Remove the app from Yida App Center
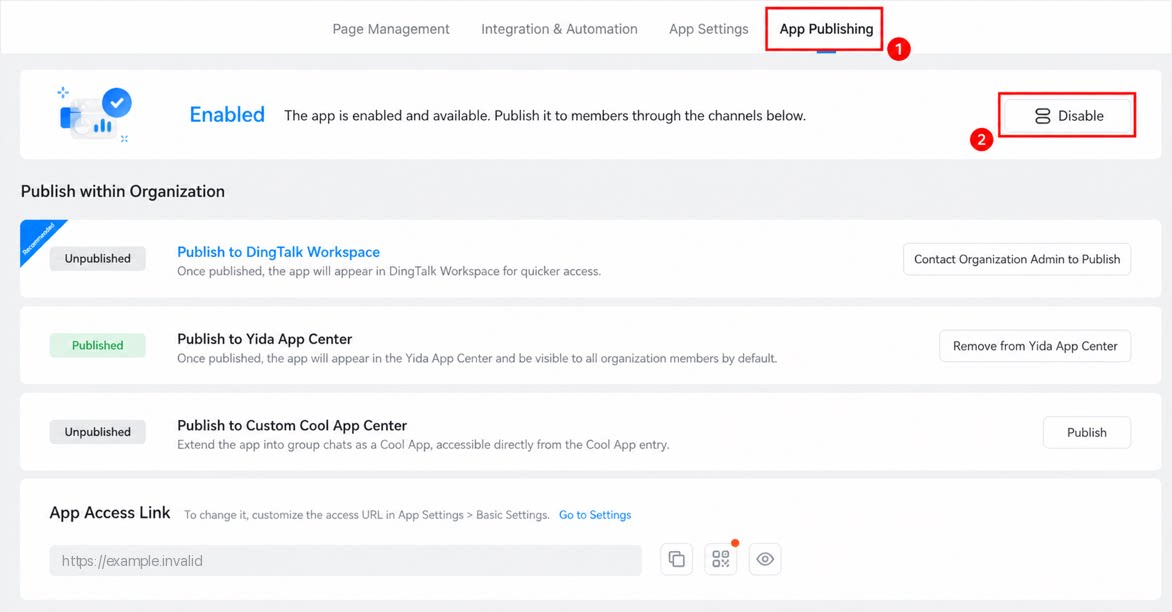 point(1034,346)
